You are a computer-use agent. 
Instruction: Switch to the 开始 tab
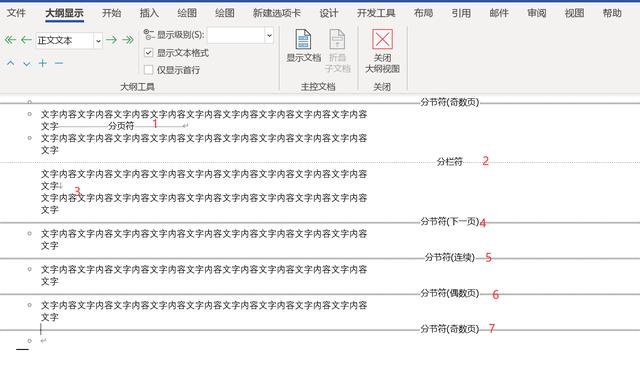[x=111, y=13]
